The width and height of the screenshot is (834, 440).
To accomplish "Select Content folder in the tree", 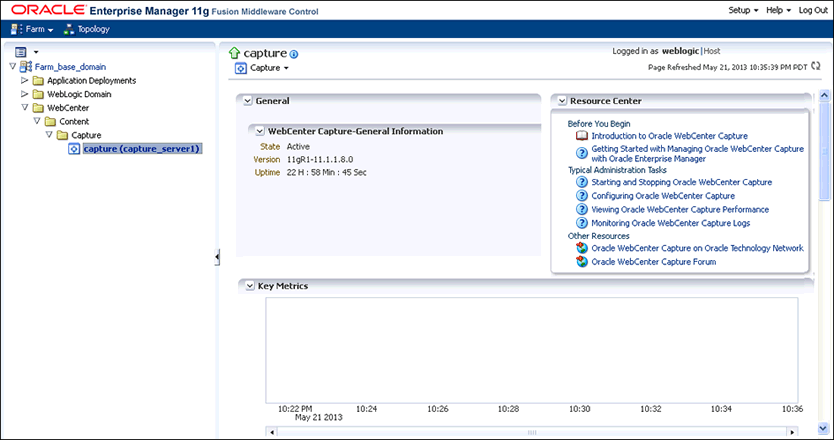I will 74,122.
